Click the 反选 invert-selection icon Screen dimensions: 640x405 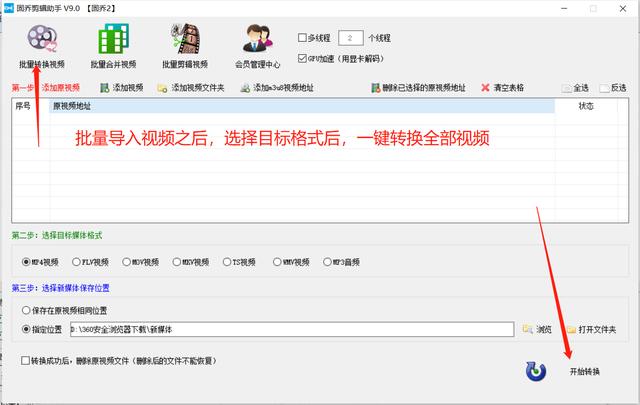pos(604,88)
